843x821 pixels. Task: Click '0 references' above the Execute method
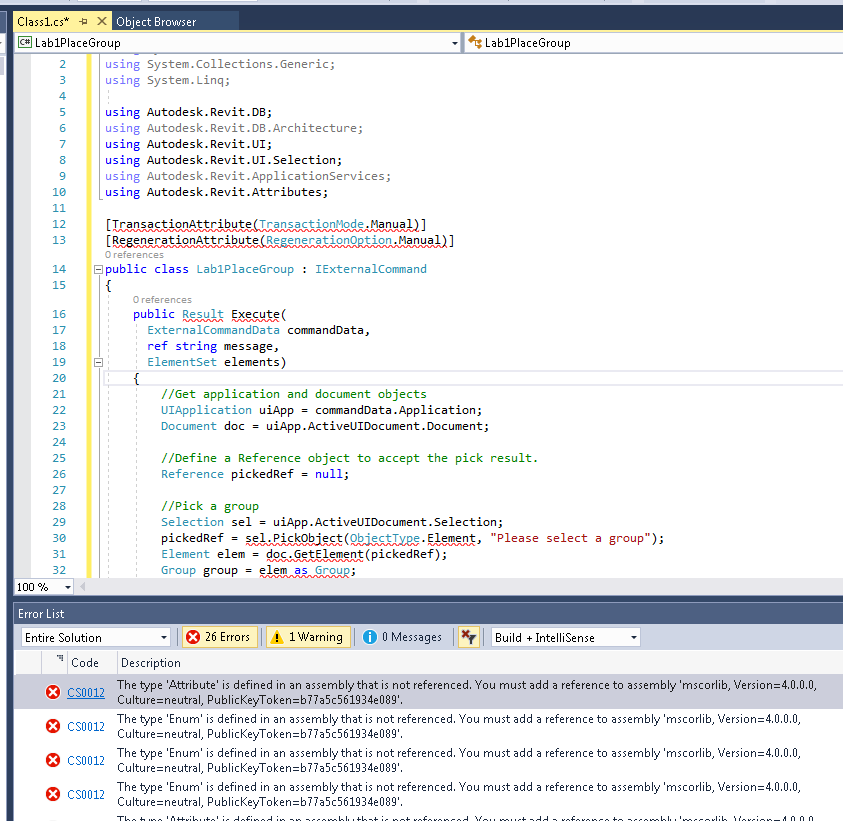point(162,299)
